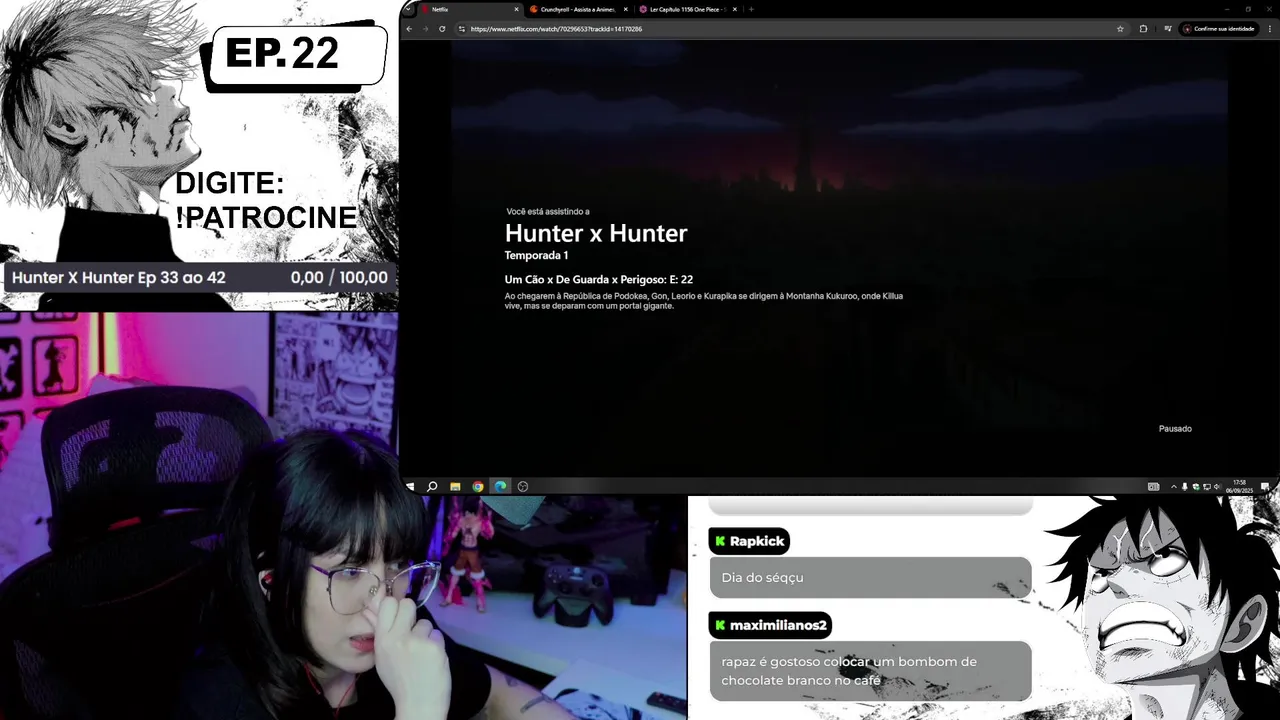Open the notification center icon

coord(1266,486)
